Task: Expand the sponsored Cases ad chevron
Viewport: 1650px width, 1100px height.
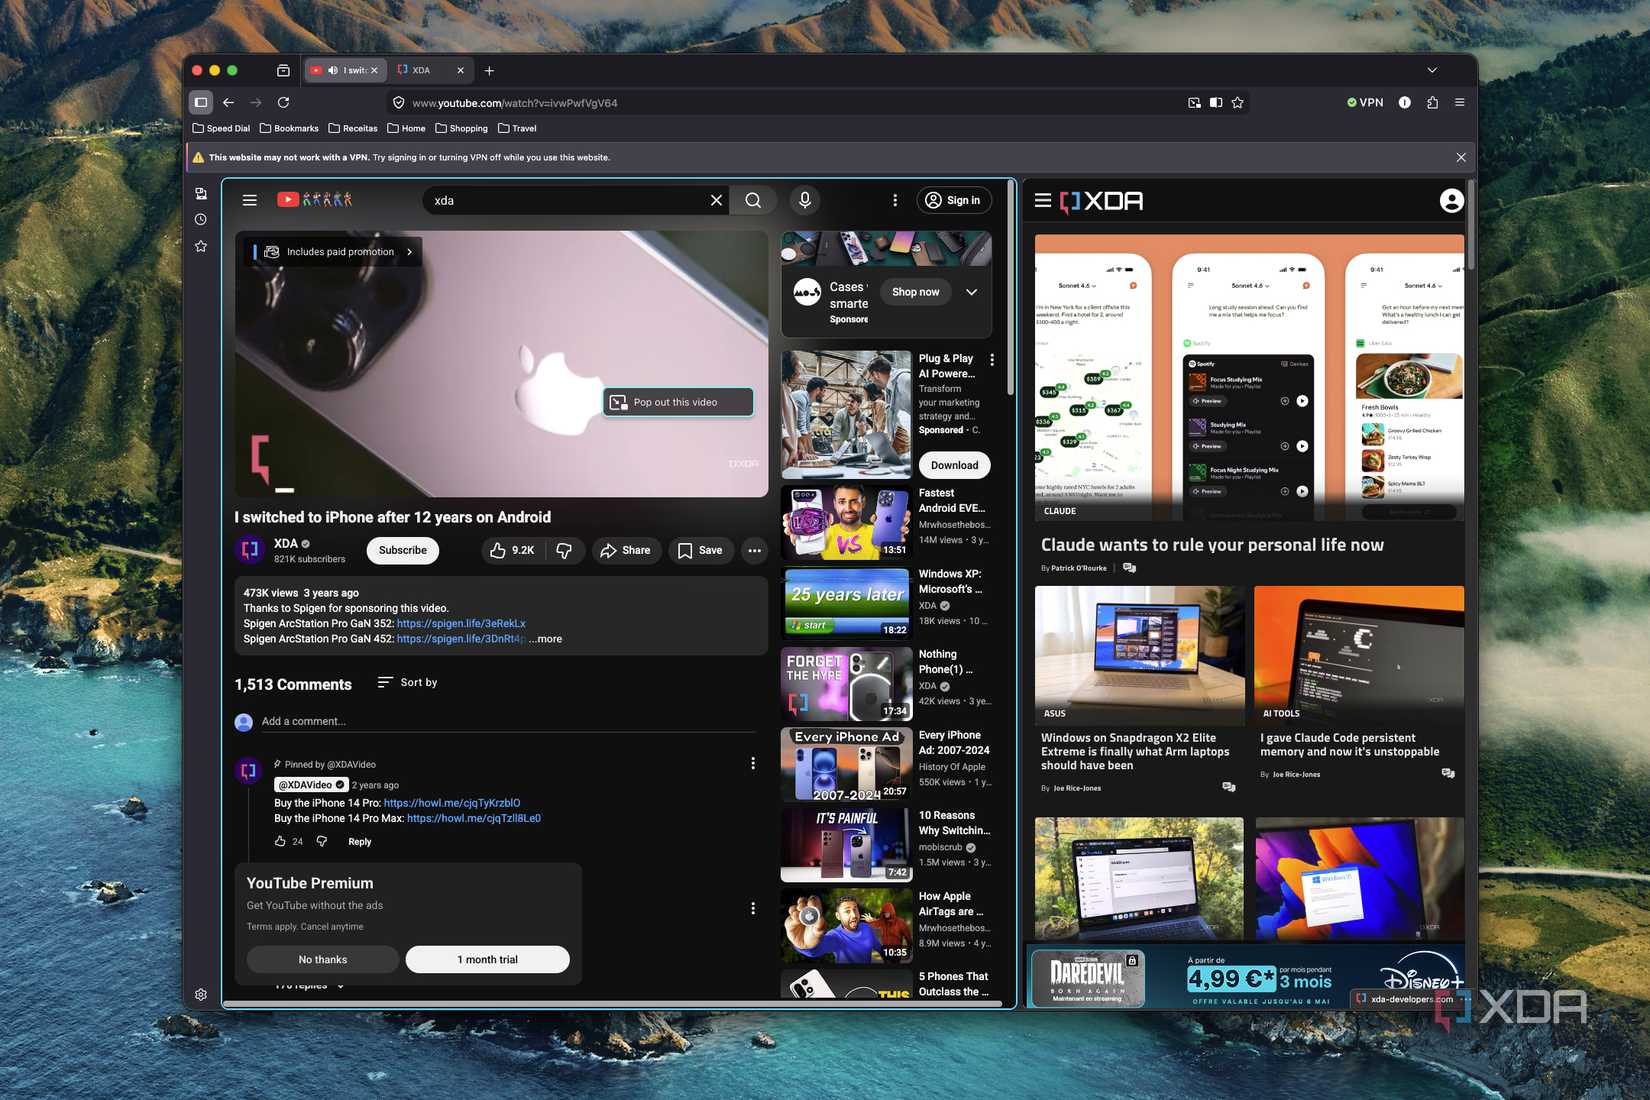Action: pos(971,292)
